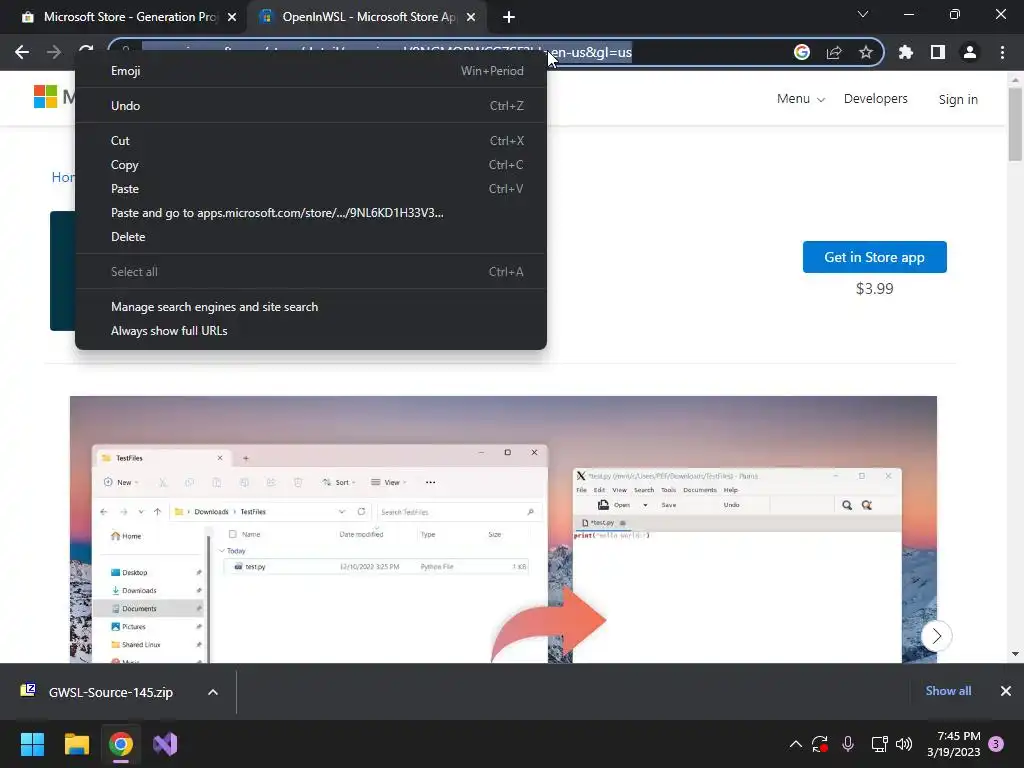1024x768 pixels.
Task: Open File Explorer from taskbar
Action: tap(76, 744)
